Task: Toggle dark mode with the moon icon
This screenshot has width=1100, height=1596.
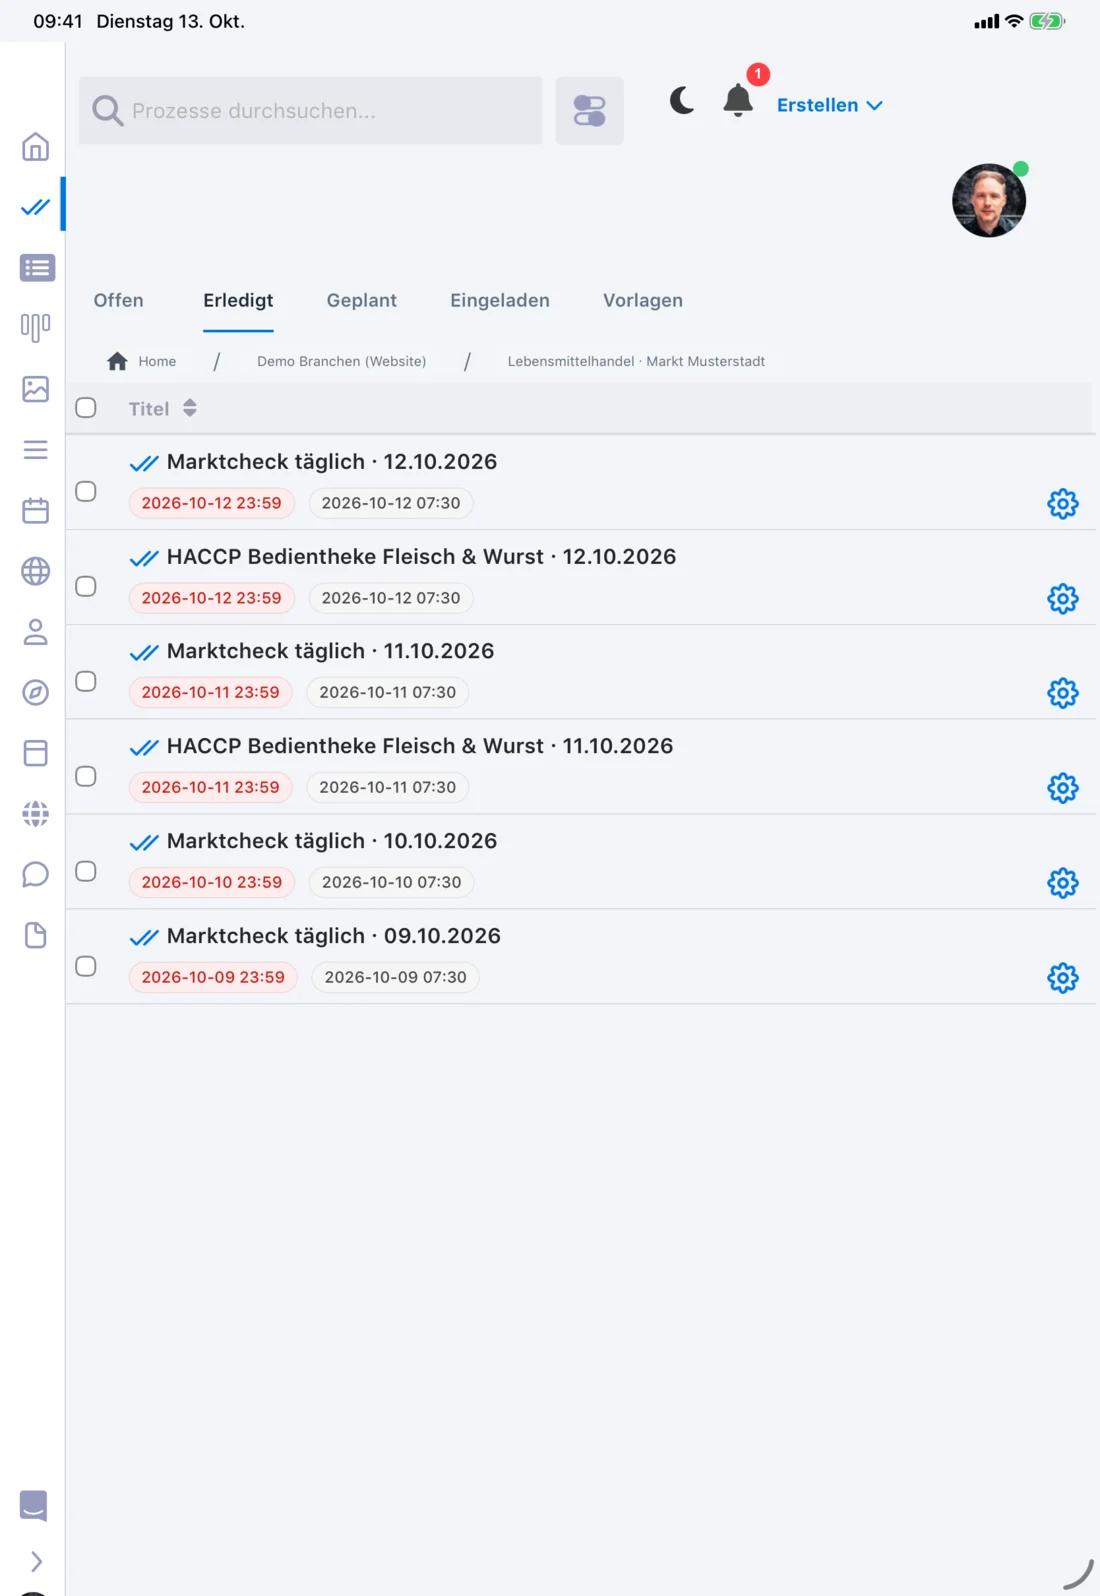Action: (682, 101)
